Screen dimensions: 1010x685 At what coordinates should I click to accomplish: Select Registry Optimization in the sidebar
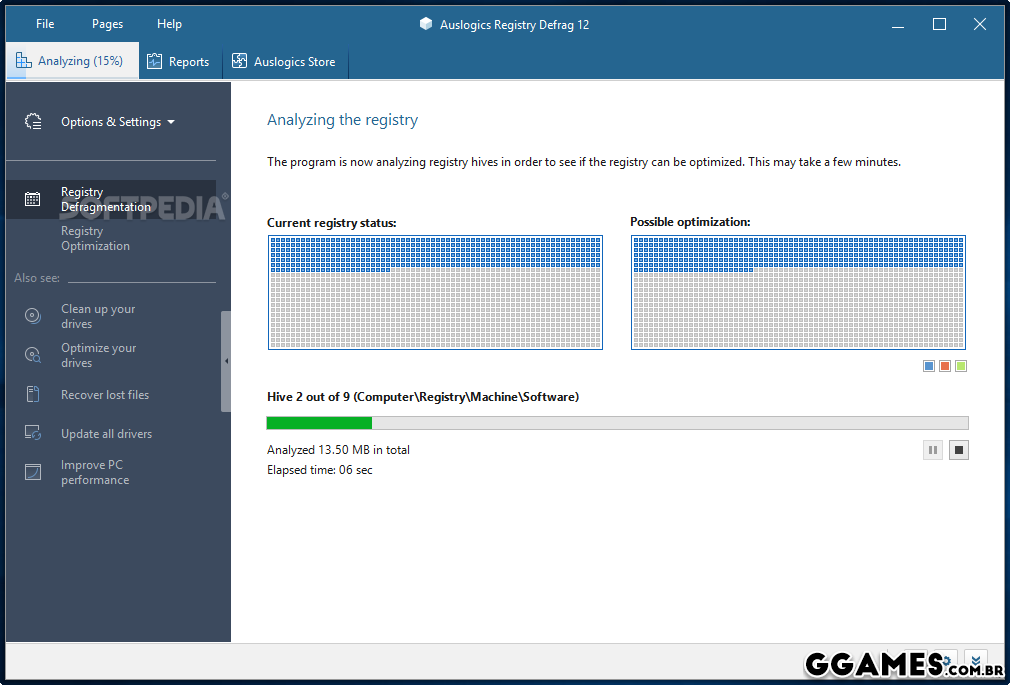coord(95,238)
